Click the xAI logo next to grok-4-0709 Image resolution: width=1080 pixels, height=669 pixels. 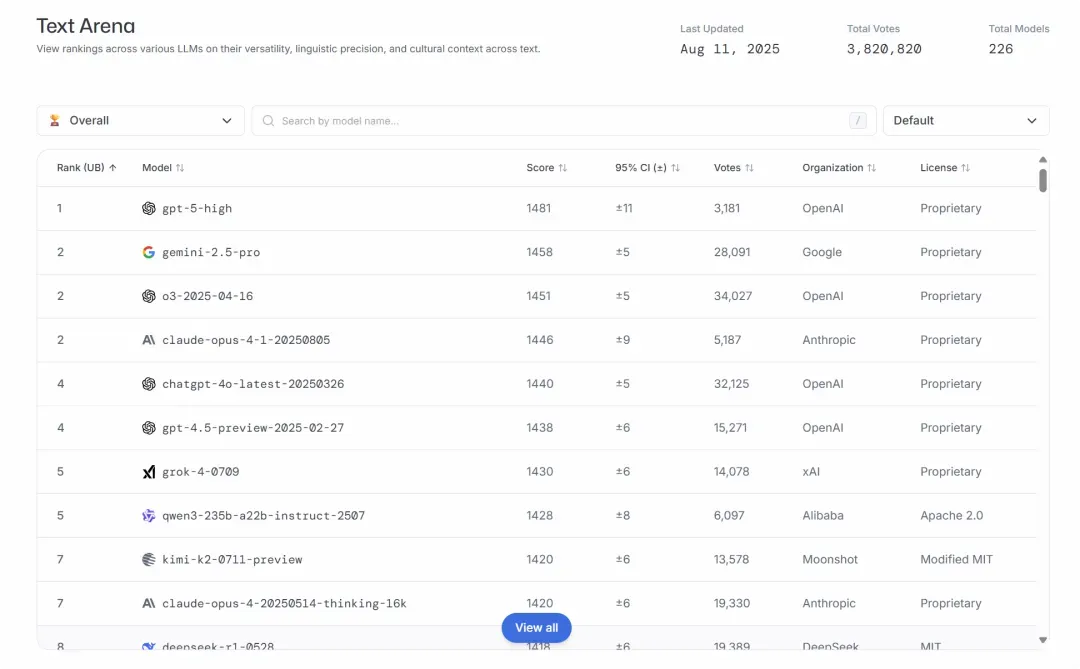[149, 472]
